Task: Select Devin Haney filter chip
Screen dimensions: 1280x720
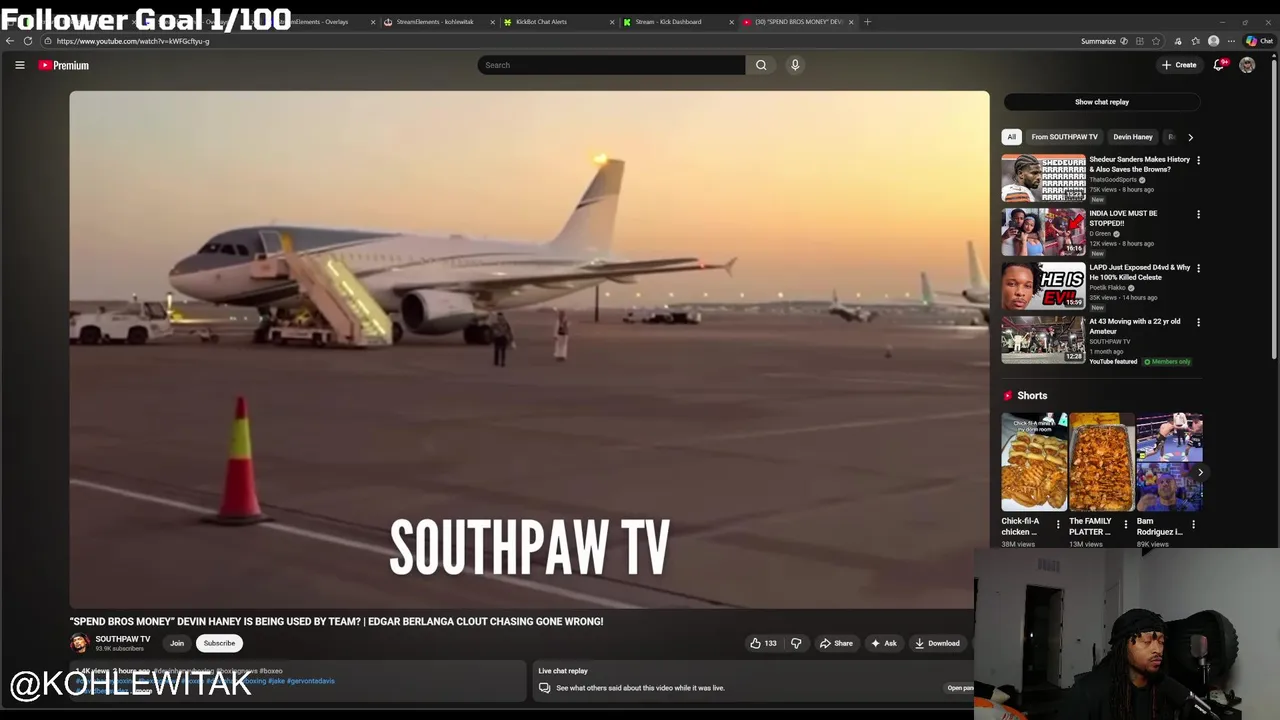Action: pos(1133,137)
